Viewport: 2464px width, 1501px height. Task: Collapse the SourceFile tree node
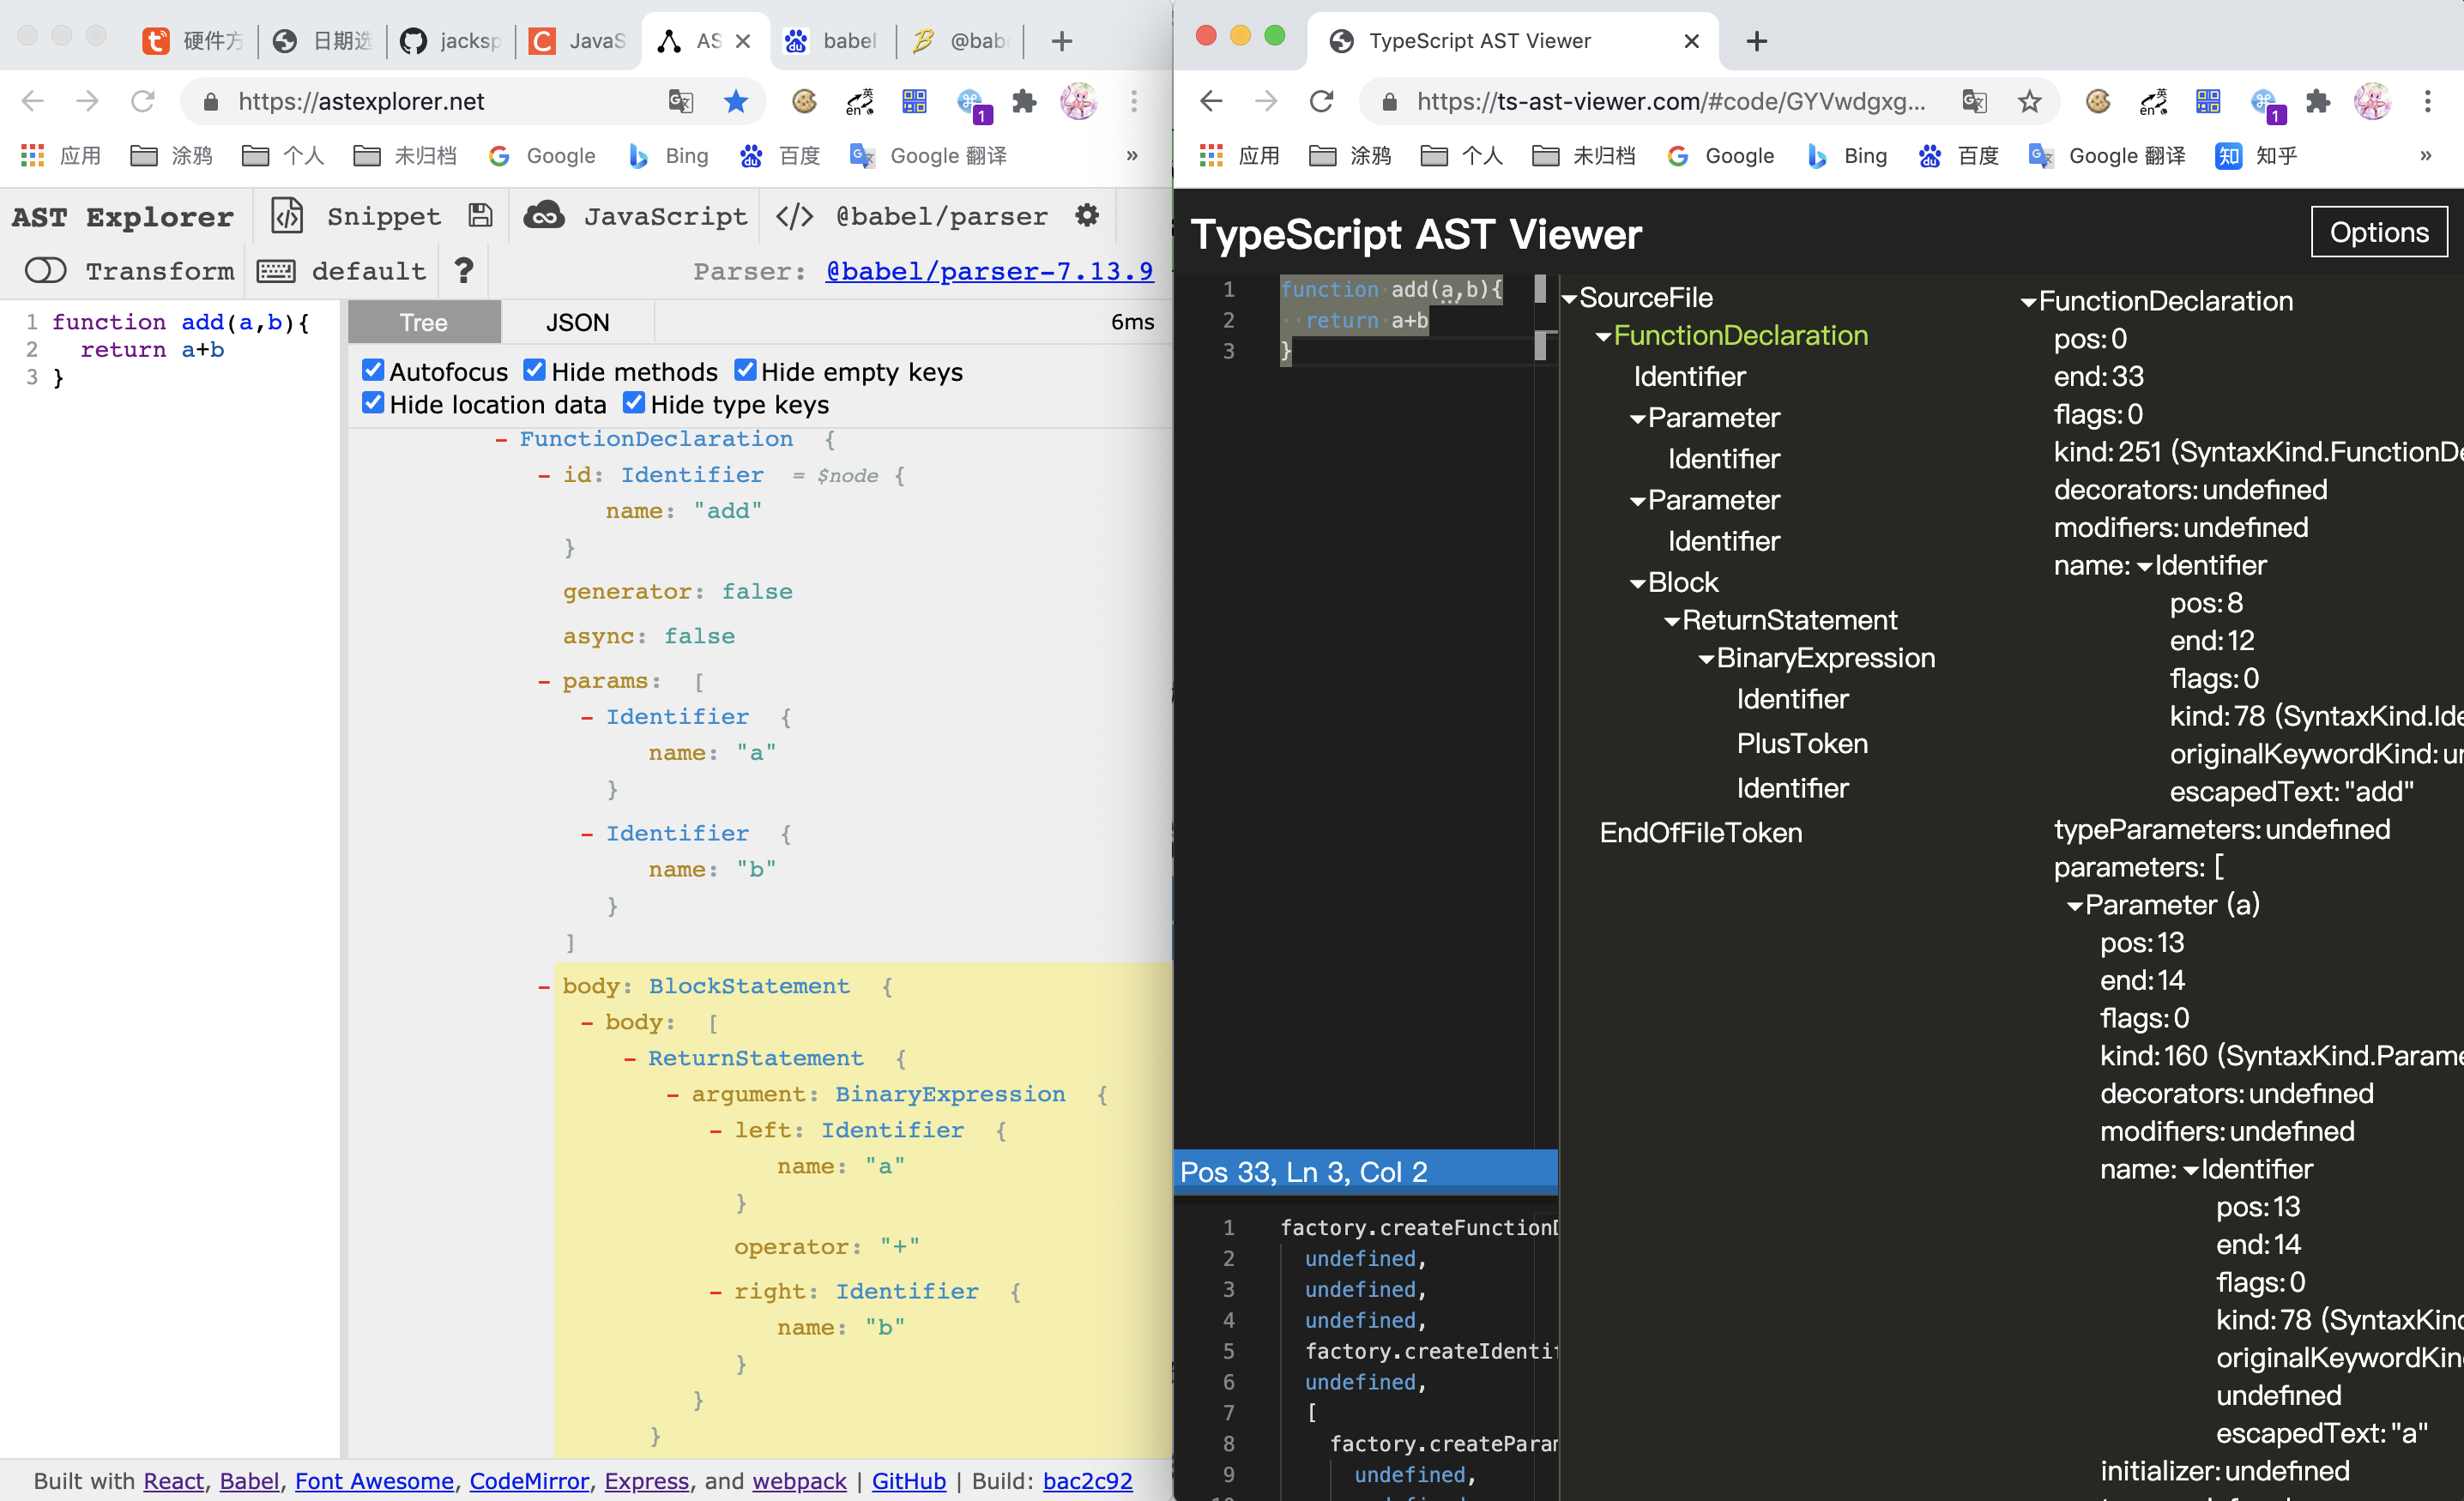tap(1570, 298)
